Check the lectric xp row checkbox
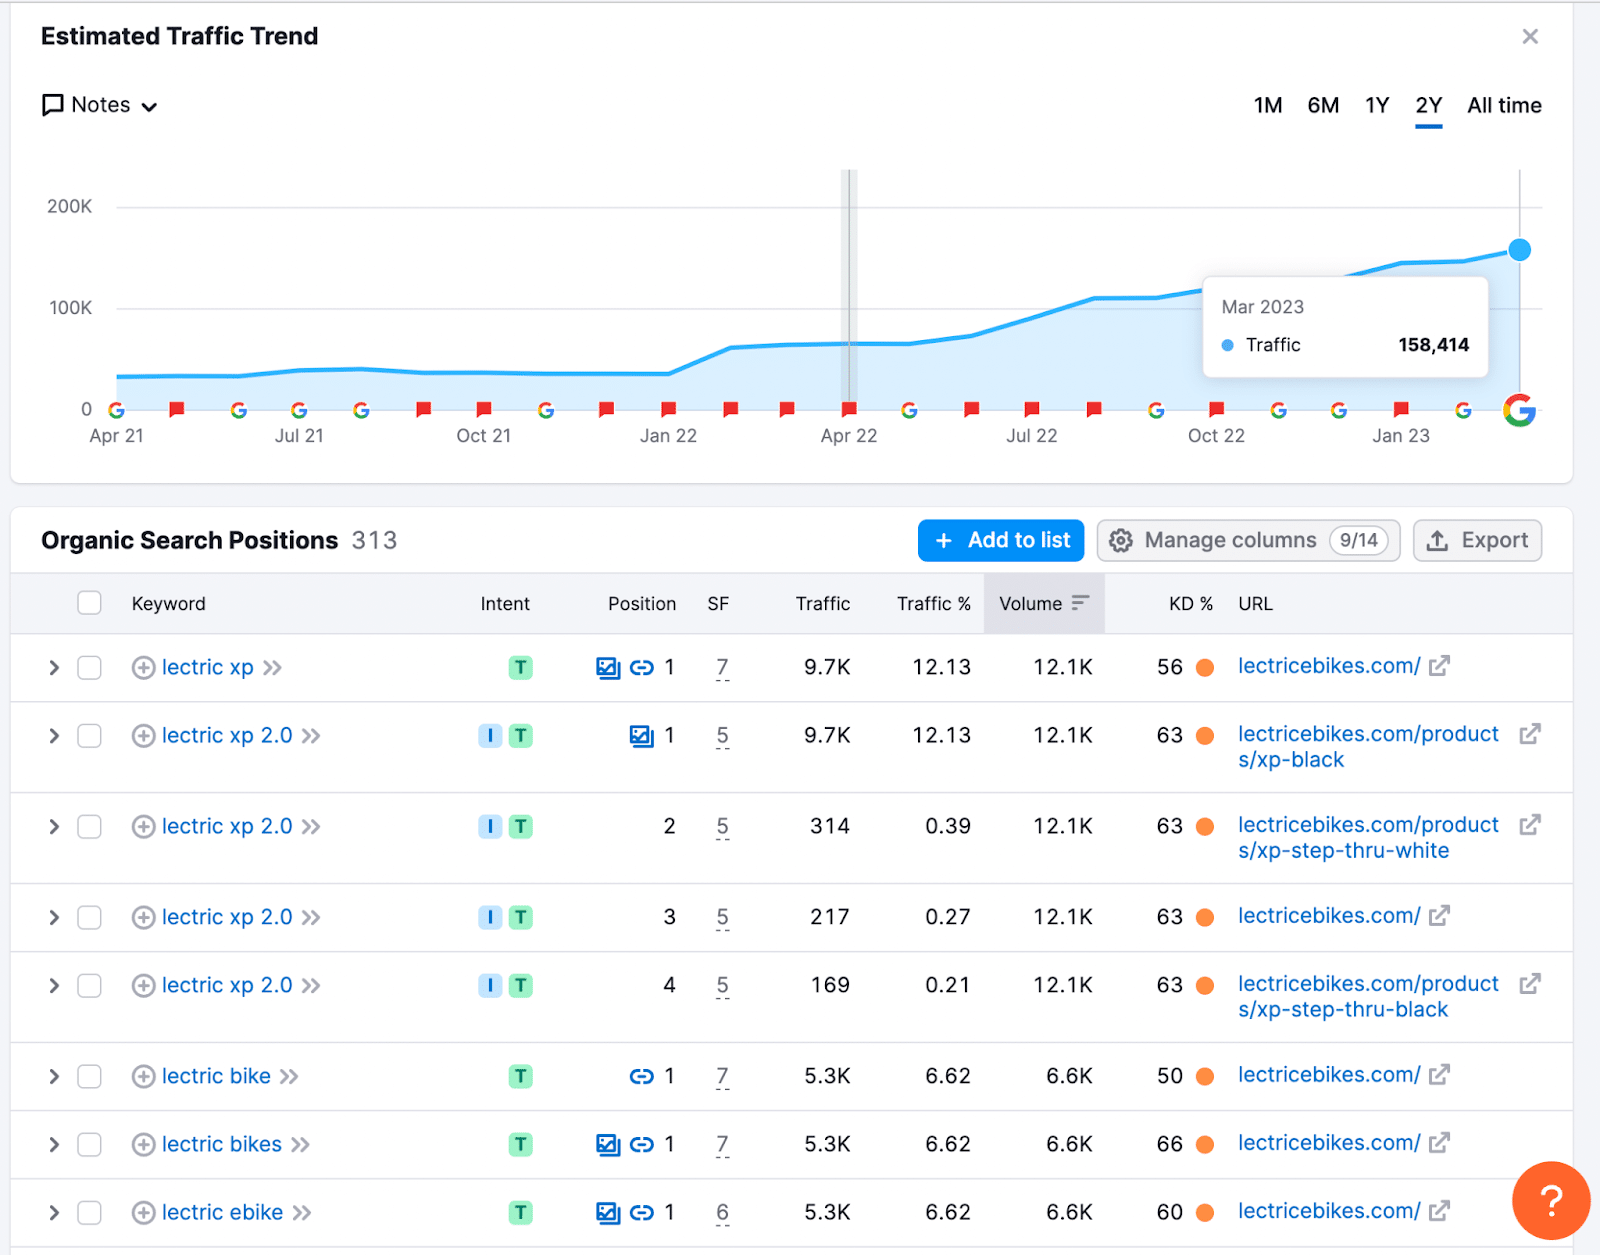The width and height of the screenshot is (1600, 1255). [x=89, y=667]
